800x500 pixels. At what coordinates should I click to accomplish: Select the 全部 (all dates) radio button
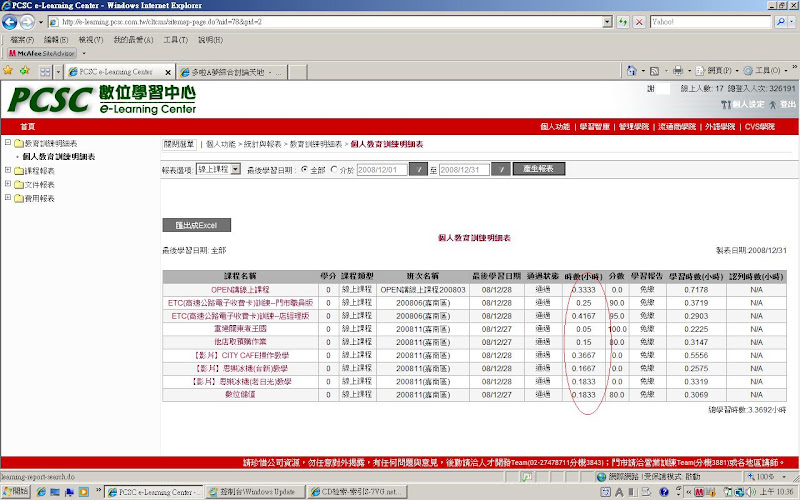coord(305,169)
